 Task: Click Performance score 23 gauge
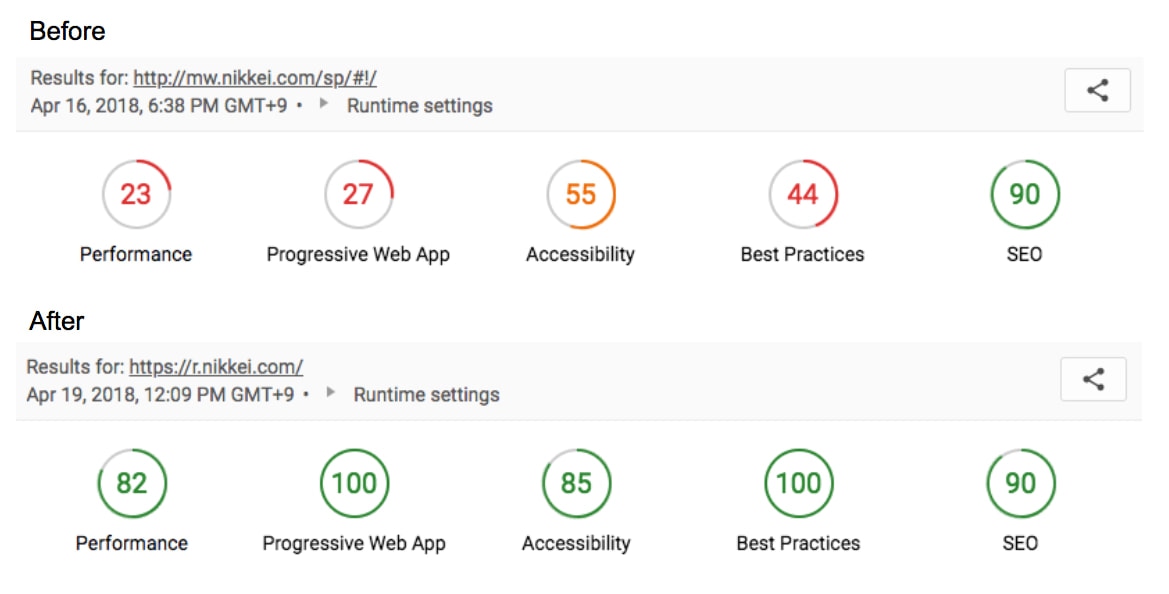136,194
